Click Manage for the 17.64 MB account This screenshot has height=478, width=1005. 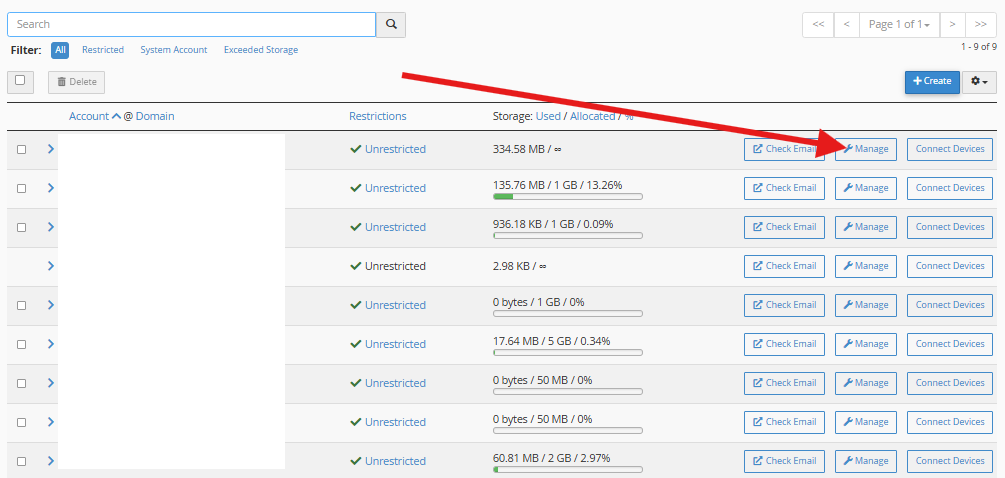(866, 344)
